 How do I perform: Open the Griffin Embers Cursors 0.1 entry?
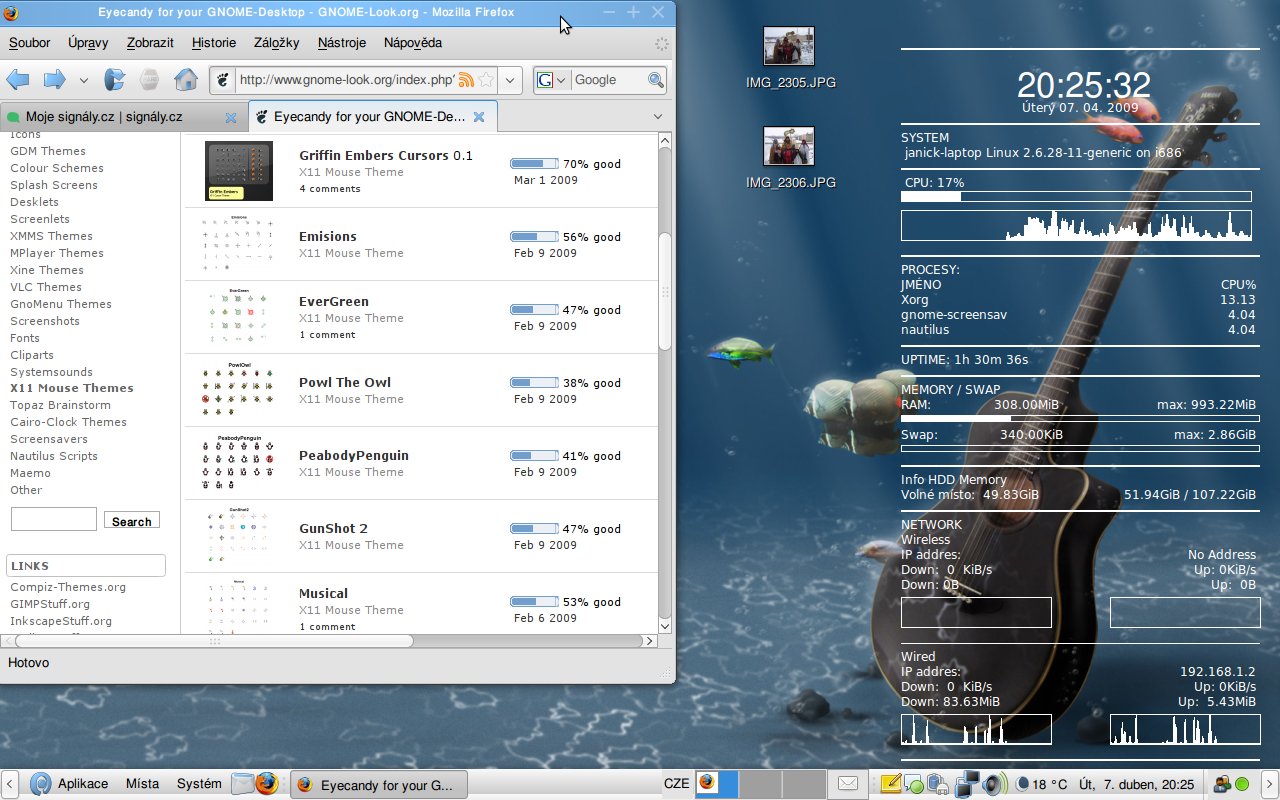coord(386,156)
